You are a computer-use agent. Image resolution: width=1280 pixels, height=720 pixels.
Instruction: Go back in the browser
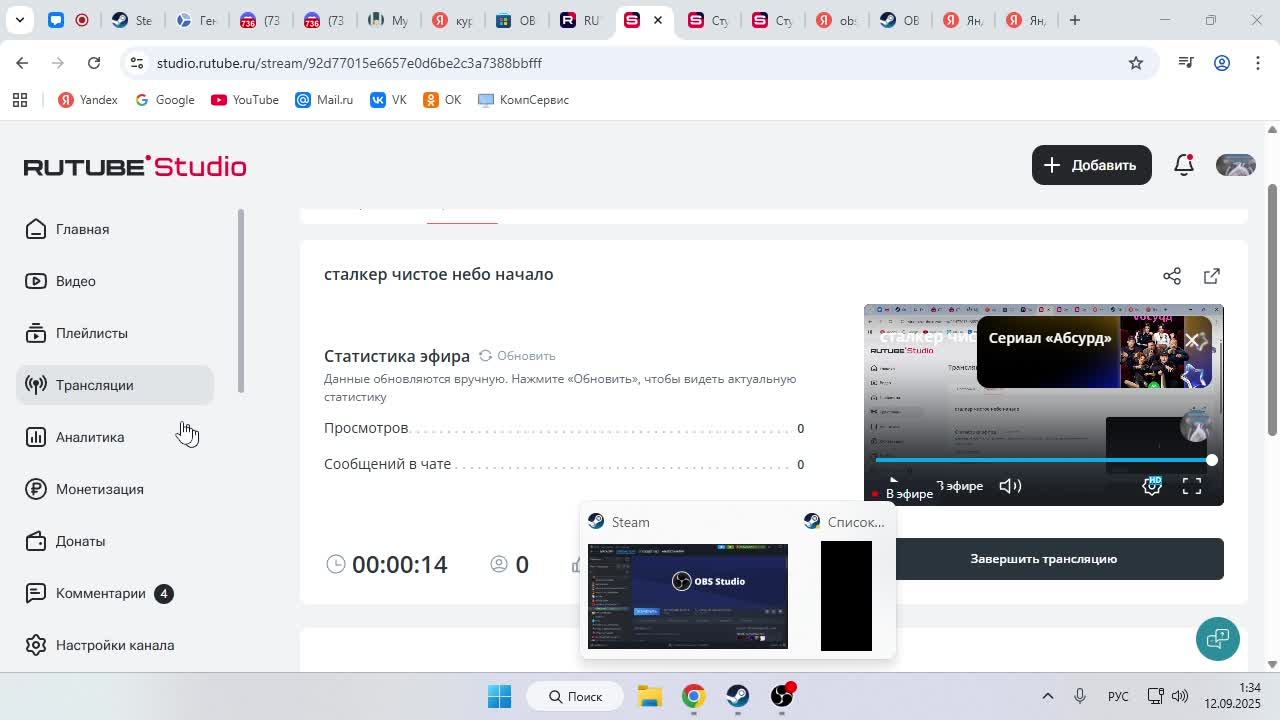tap(22, 63)
